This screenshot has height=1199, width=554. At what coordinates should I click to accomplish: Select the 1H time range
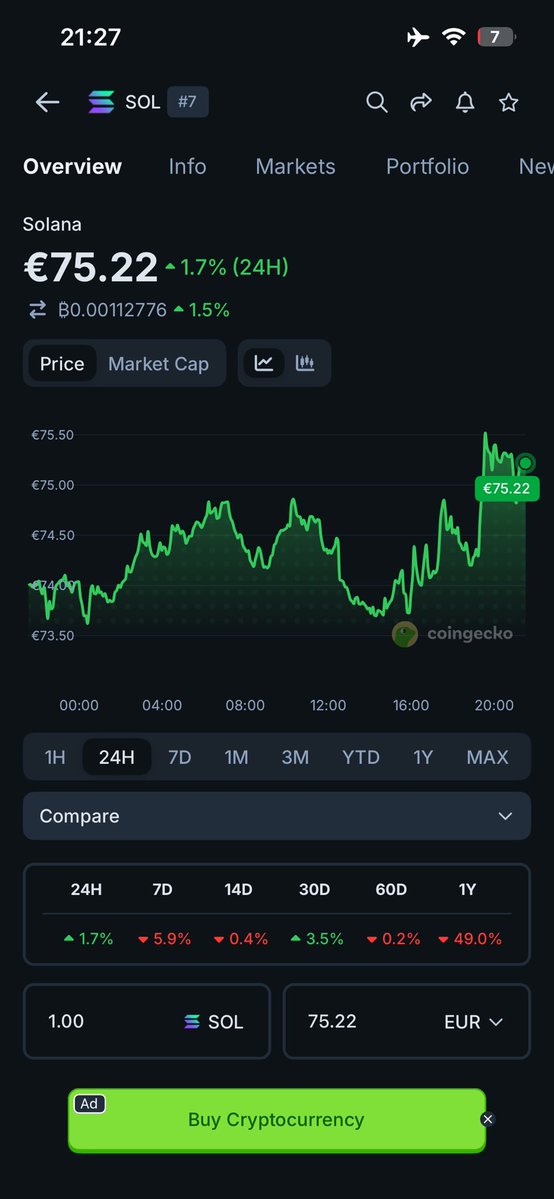pyautogui.click(x=55, y=757)
